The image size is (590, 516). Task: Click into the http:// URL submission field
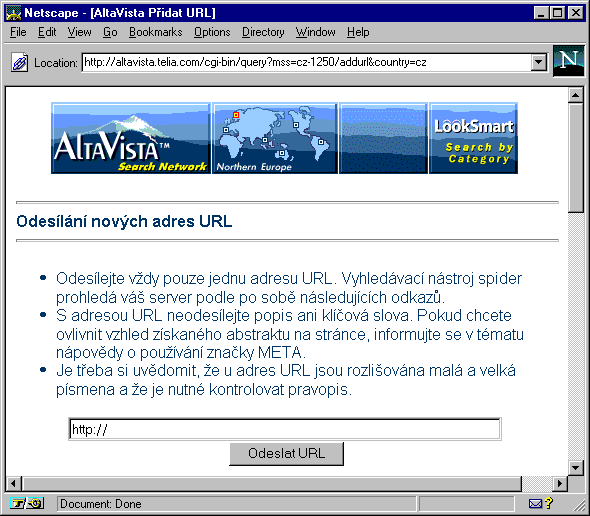coord(285,429)
